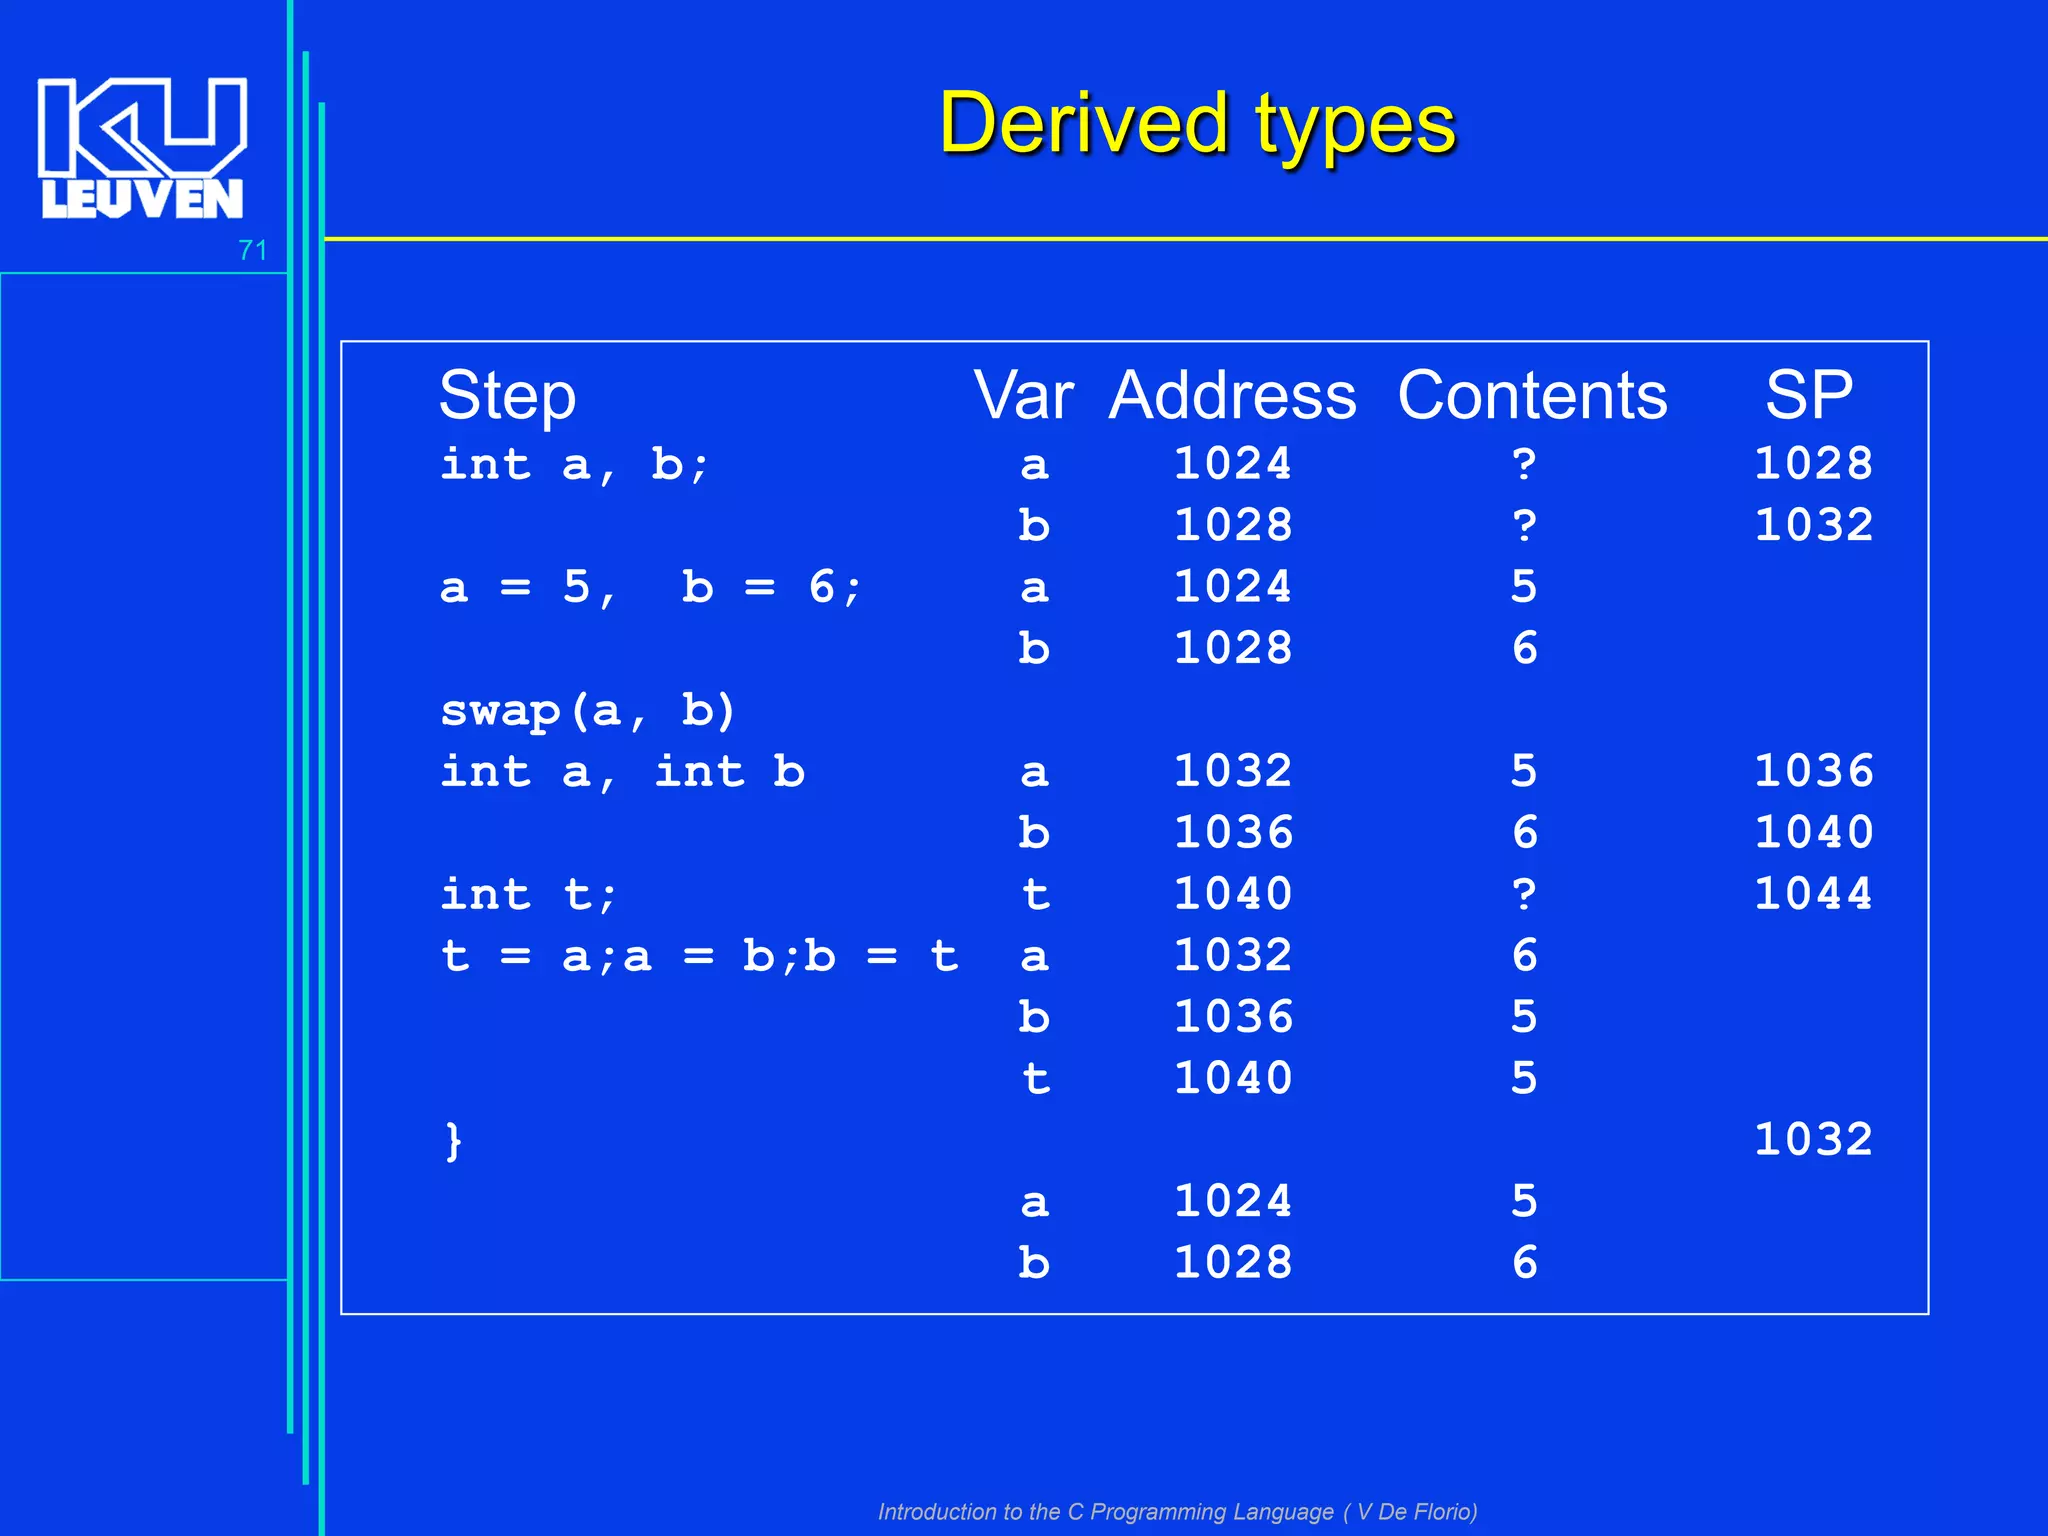Screen dimensions: 2048x1536
Task: Click the address 1040 next to 't ?'
Action: coord(1232,894)
